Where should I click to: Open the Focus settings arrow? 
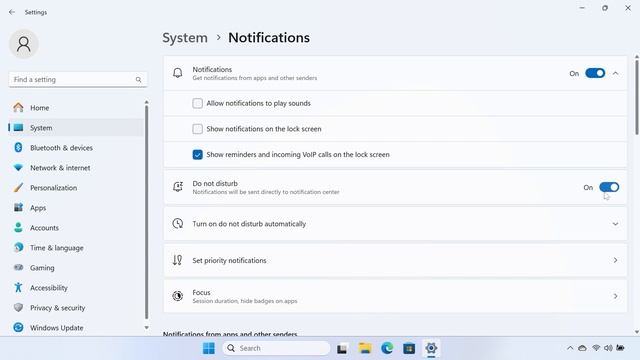coord(615,296)
